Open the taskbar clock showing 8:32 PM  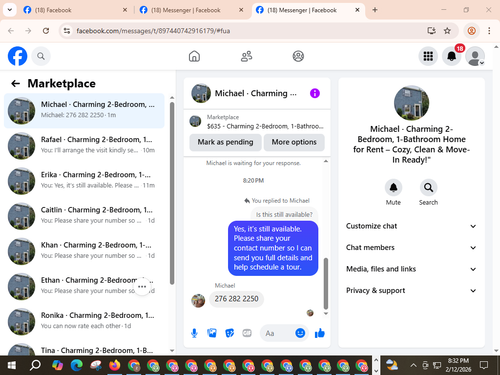click(x=458, y=365)
